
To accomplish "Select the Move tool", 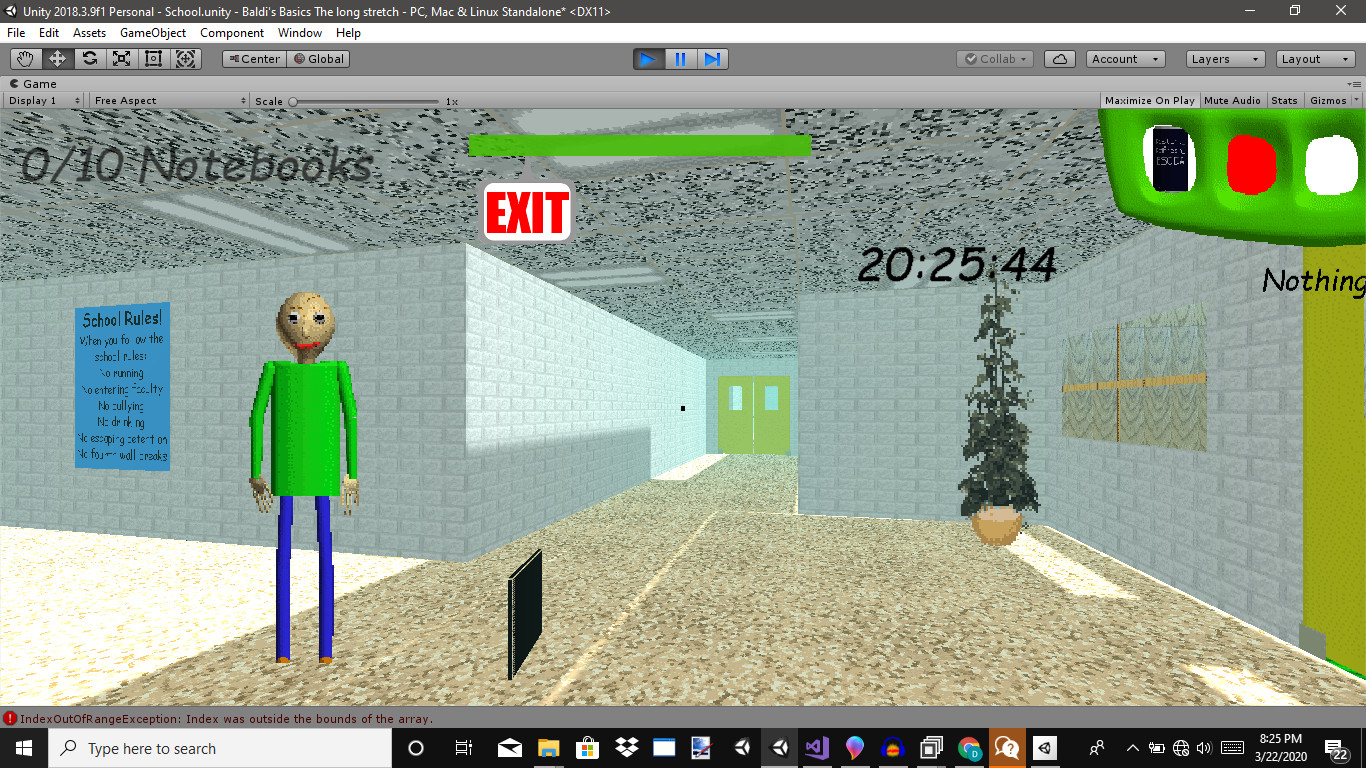I will click(x=58, y=59).
